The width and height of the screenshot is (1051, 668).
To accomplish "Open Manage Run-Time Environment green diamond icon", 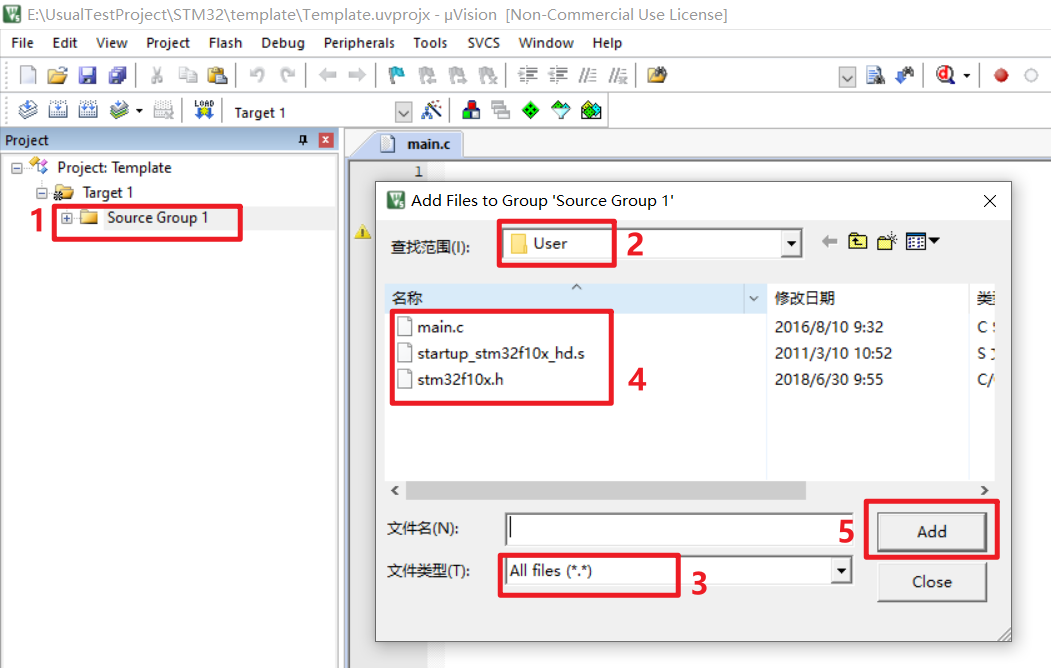I will coord(531,109).
